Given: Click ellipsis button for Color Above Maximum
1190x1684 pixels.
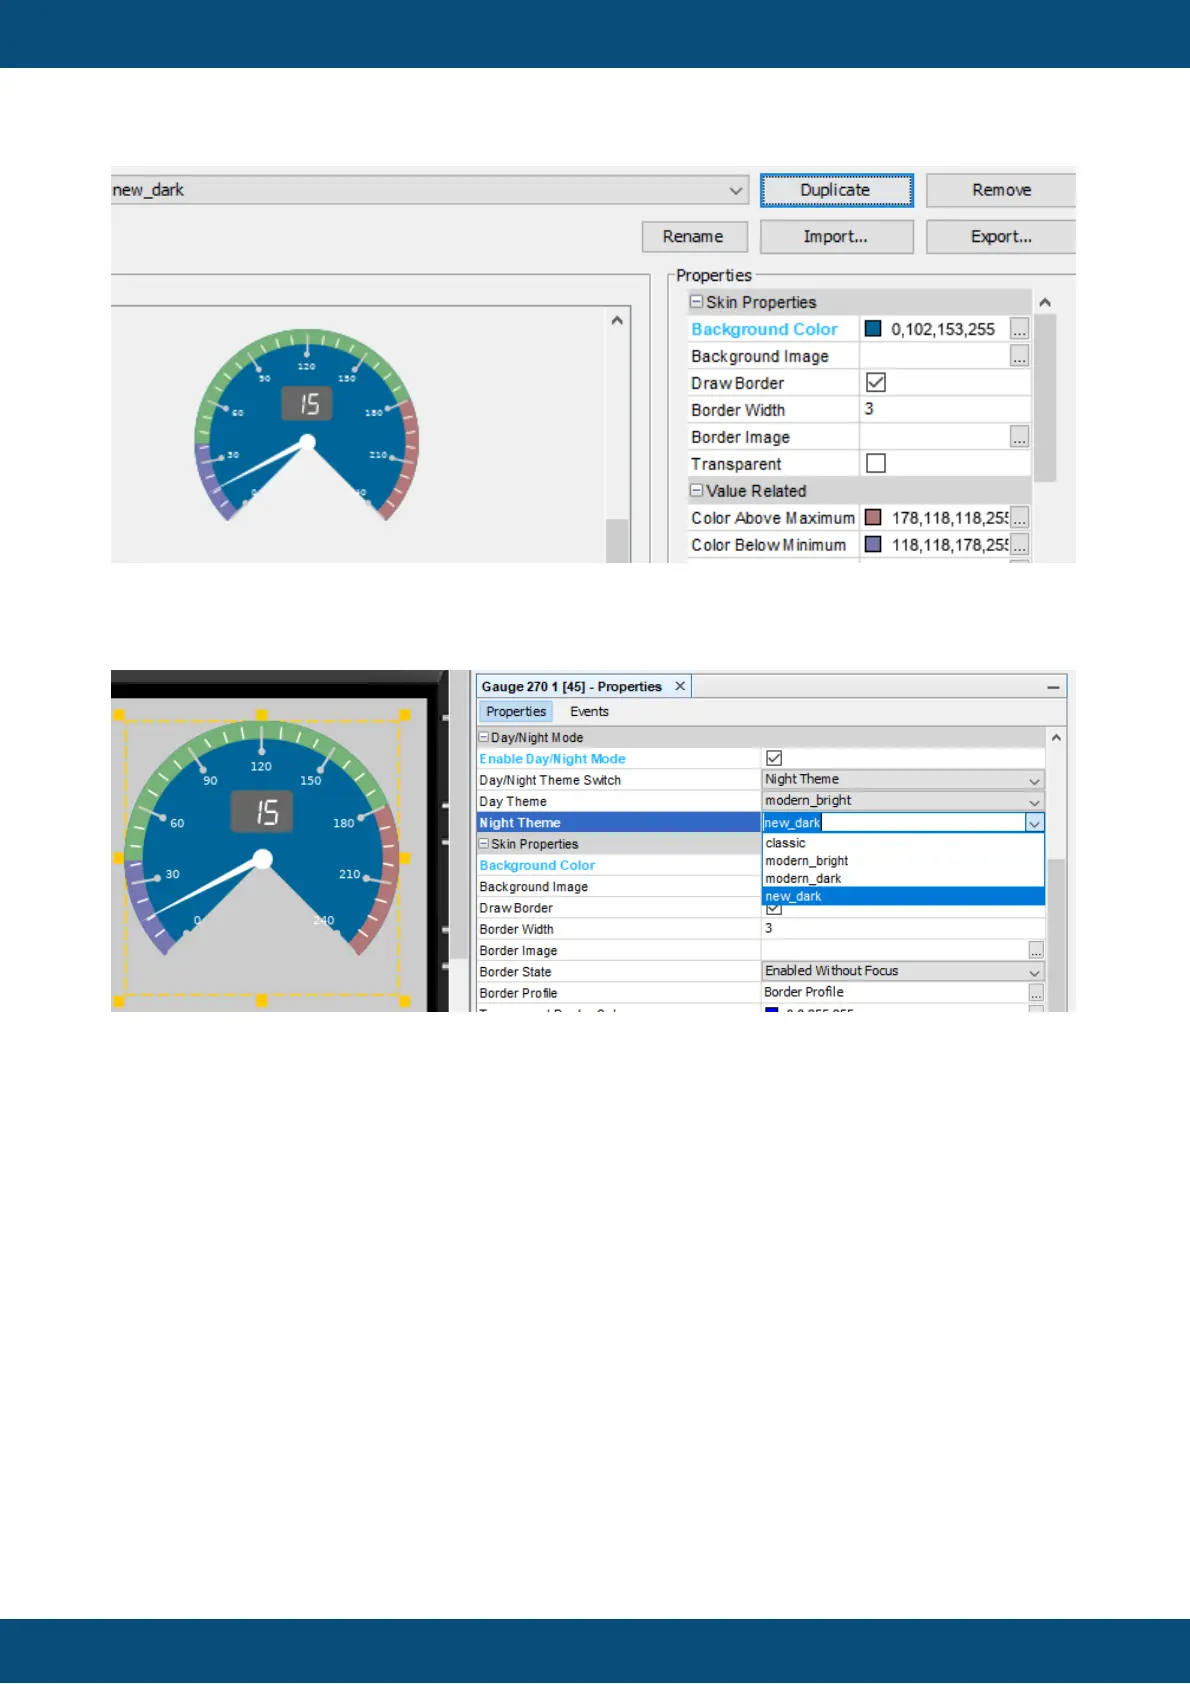Looking at the screenshot, I should (x=1019, y=518).
